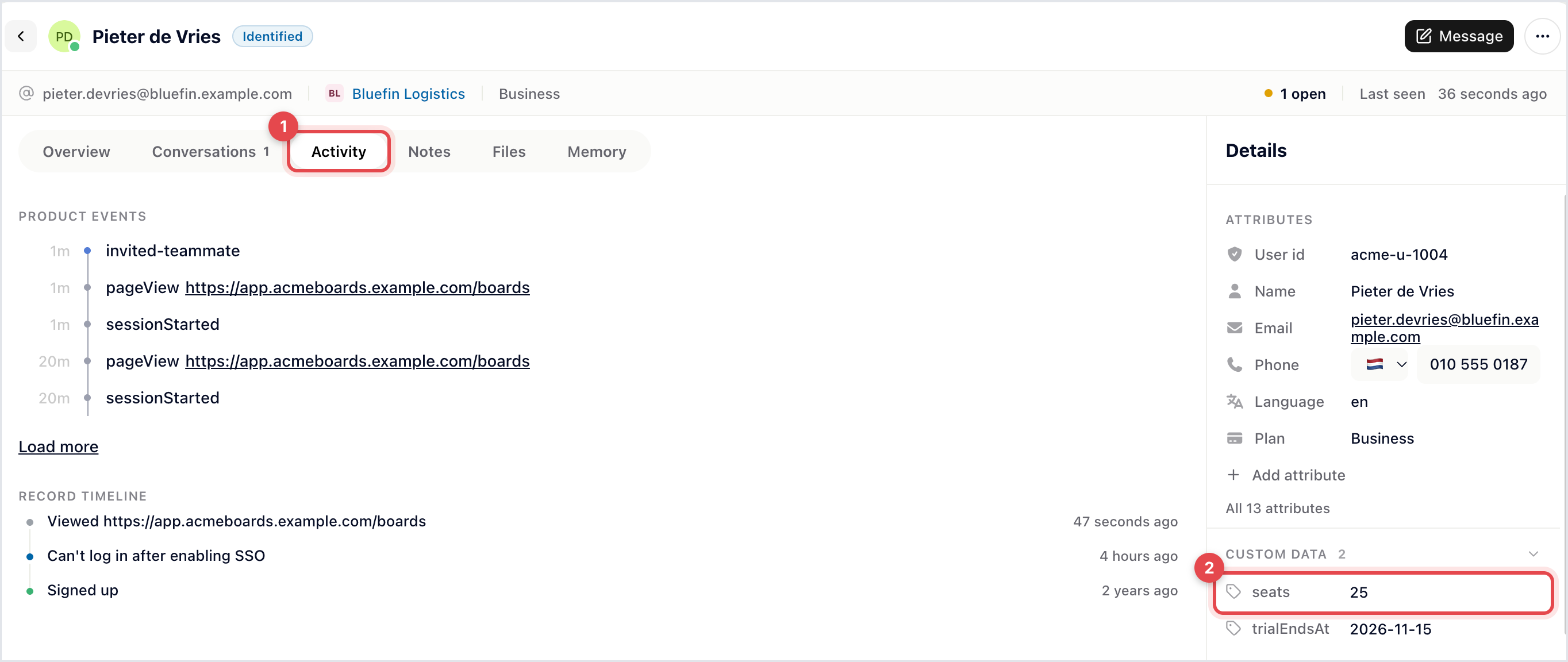Click "Can't log in after enabling SSO" entry

(x=156, y=556)
